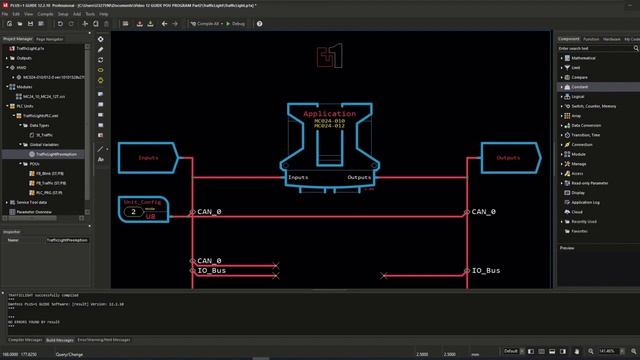The image size is (640, 360).
Task: Select the yellow polygon drawing tool
Action: click(100, 80)
